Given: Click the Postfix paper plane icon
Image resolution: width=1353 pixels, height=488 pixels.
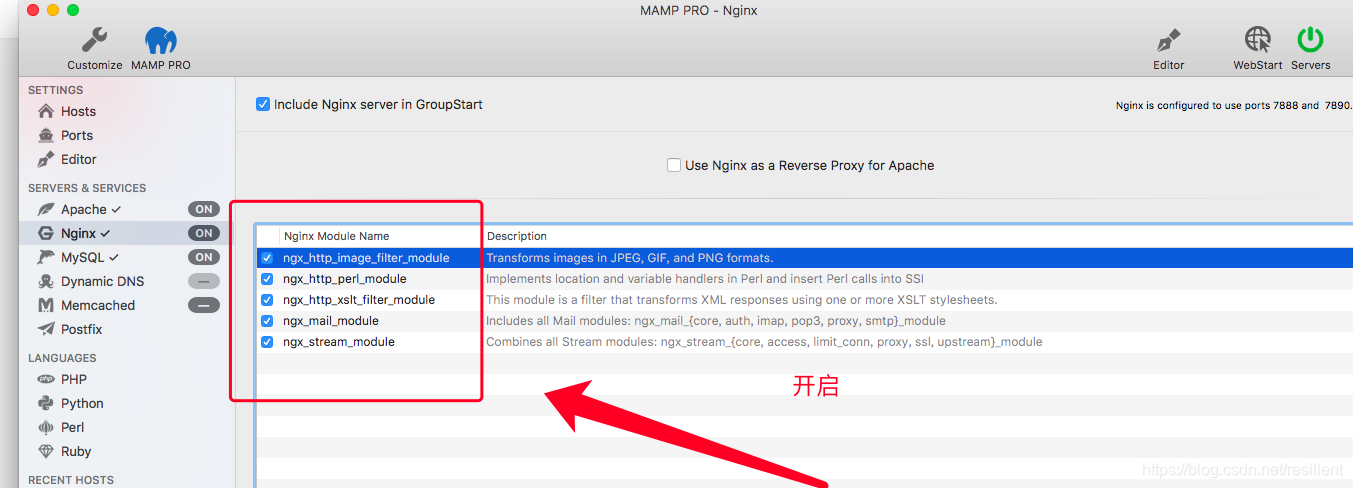Looking at the screenshot, I should pos(46,329).
